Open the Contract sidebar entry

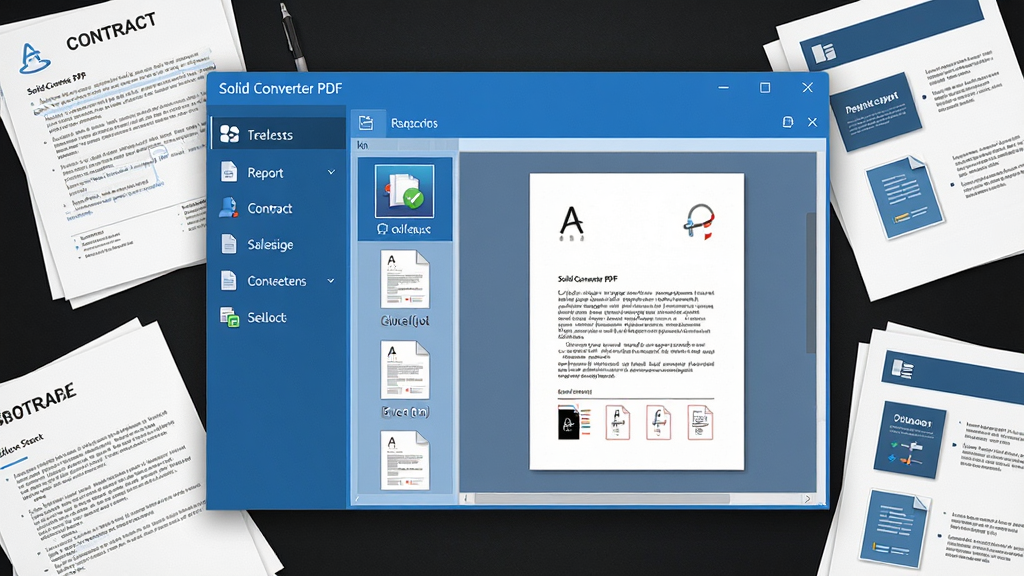pos(278,208)
